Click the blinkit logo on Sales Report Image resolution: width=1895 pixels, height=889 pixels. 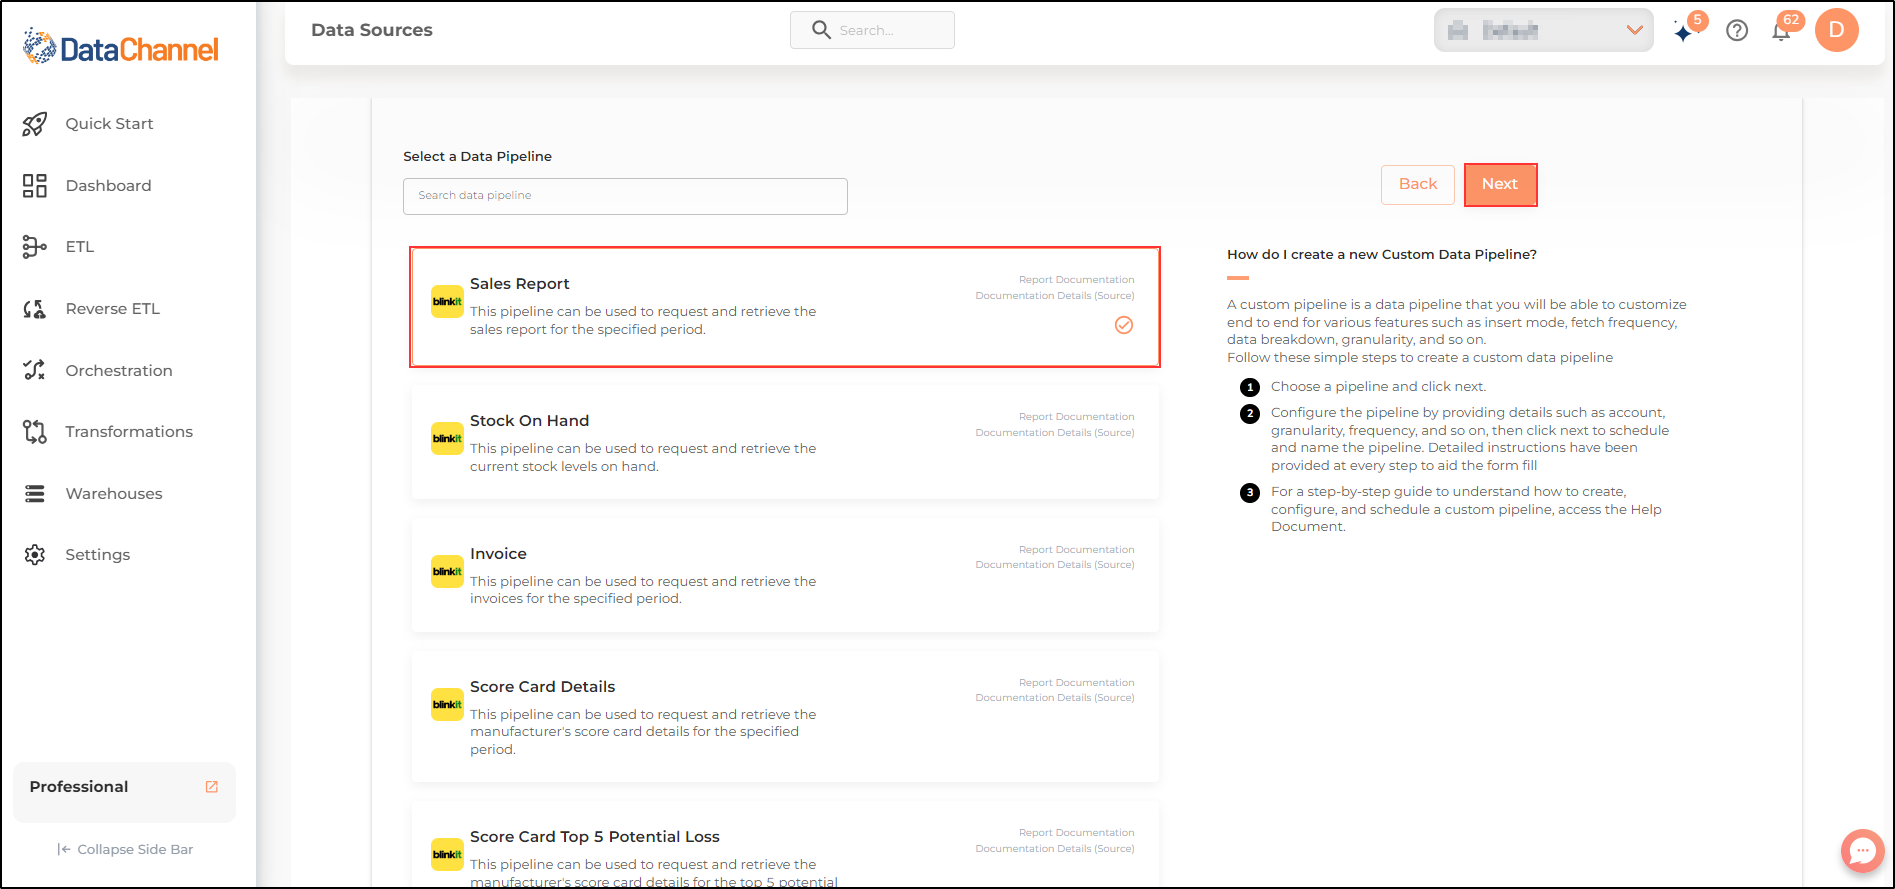pos(447,302)
